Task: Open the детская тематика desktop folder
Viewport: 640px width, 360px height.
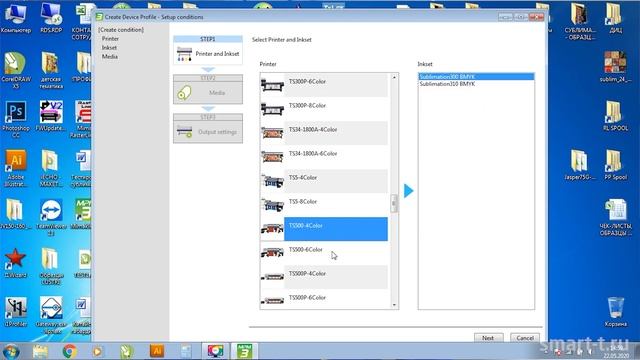Action: [x=51, y=70]
